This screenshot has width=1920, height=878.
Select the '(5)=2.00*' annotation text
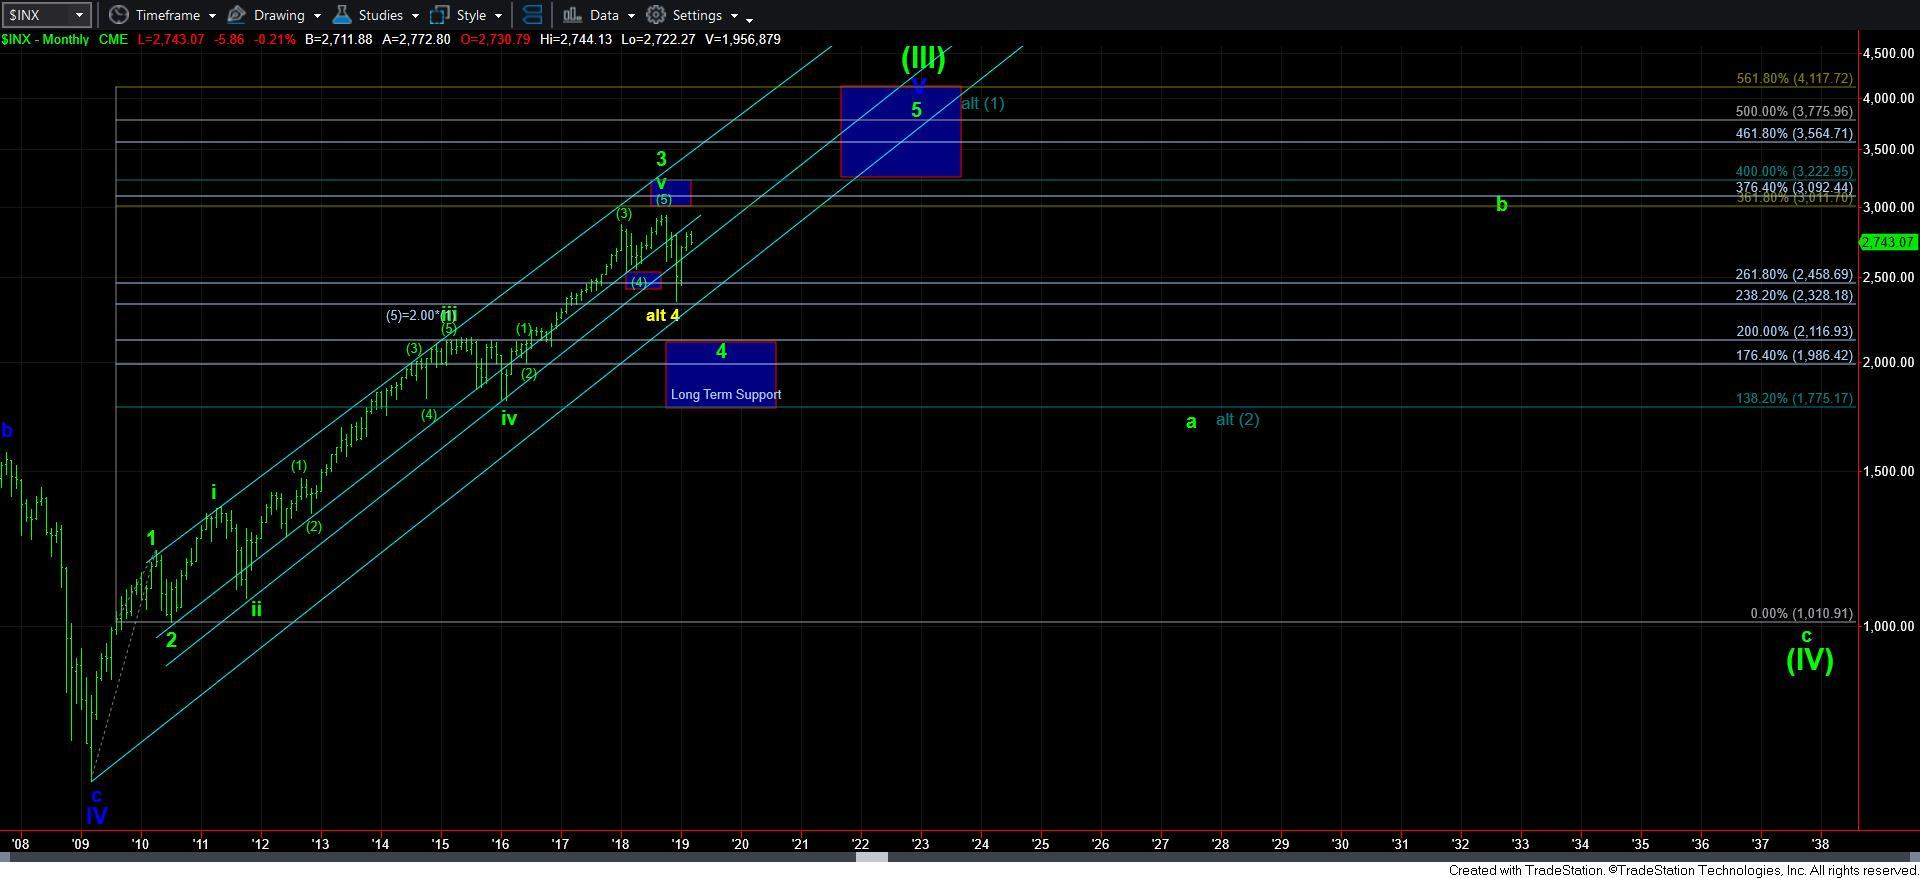[412, 316]
